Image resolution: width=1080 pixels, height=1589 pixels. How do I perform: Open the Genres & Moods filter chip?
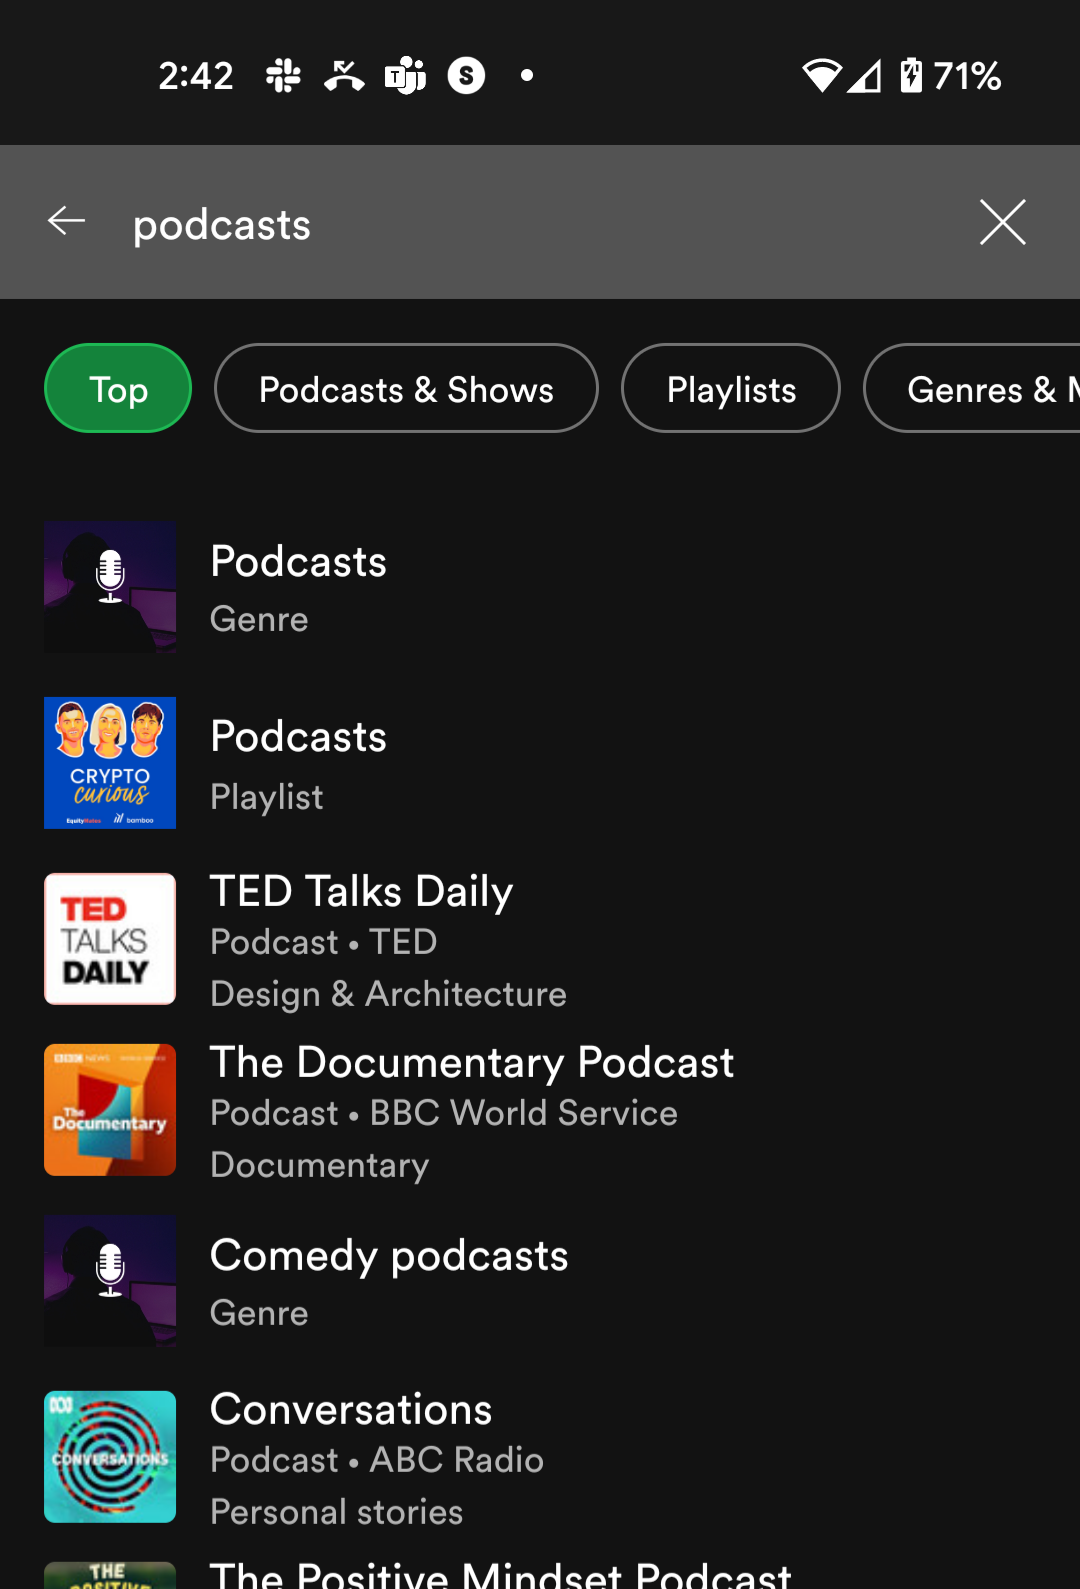point(972,388)
